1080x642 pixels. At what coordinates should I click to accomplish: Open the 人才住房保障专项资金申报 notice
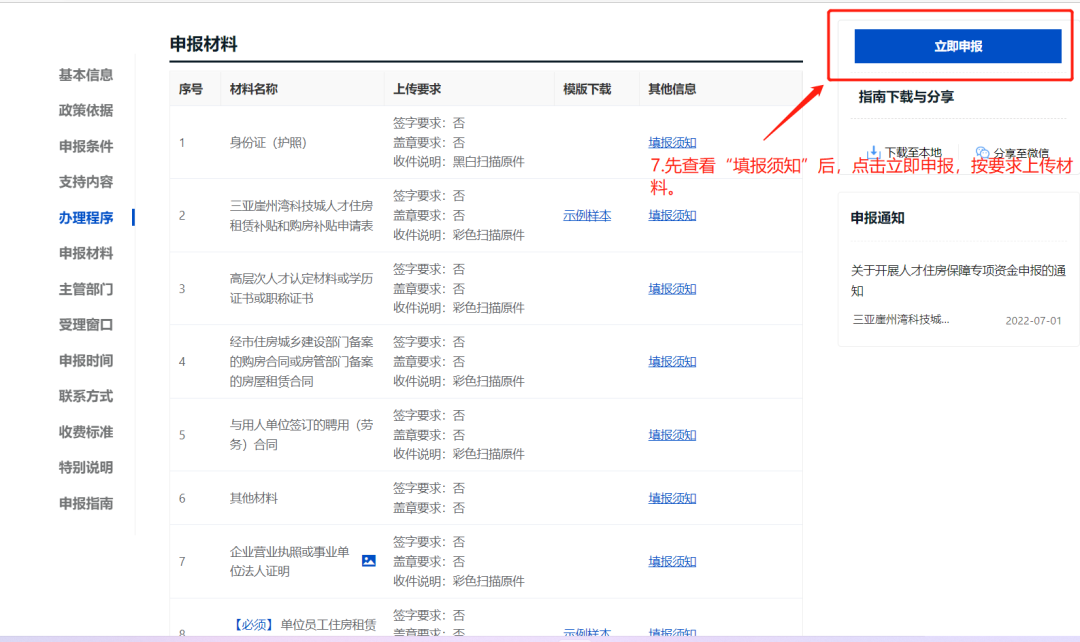pos(956,280)
